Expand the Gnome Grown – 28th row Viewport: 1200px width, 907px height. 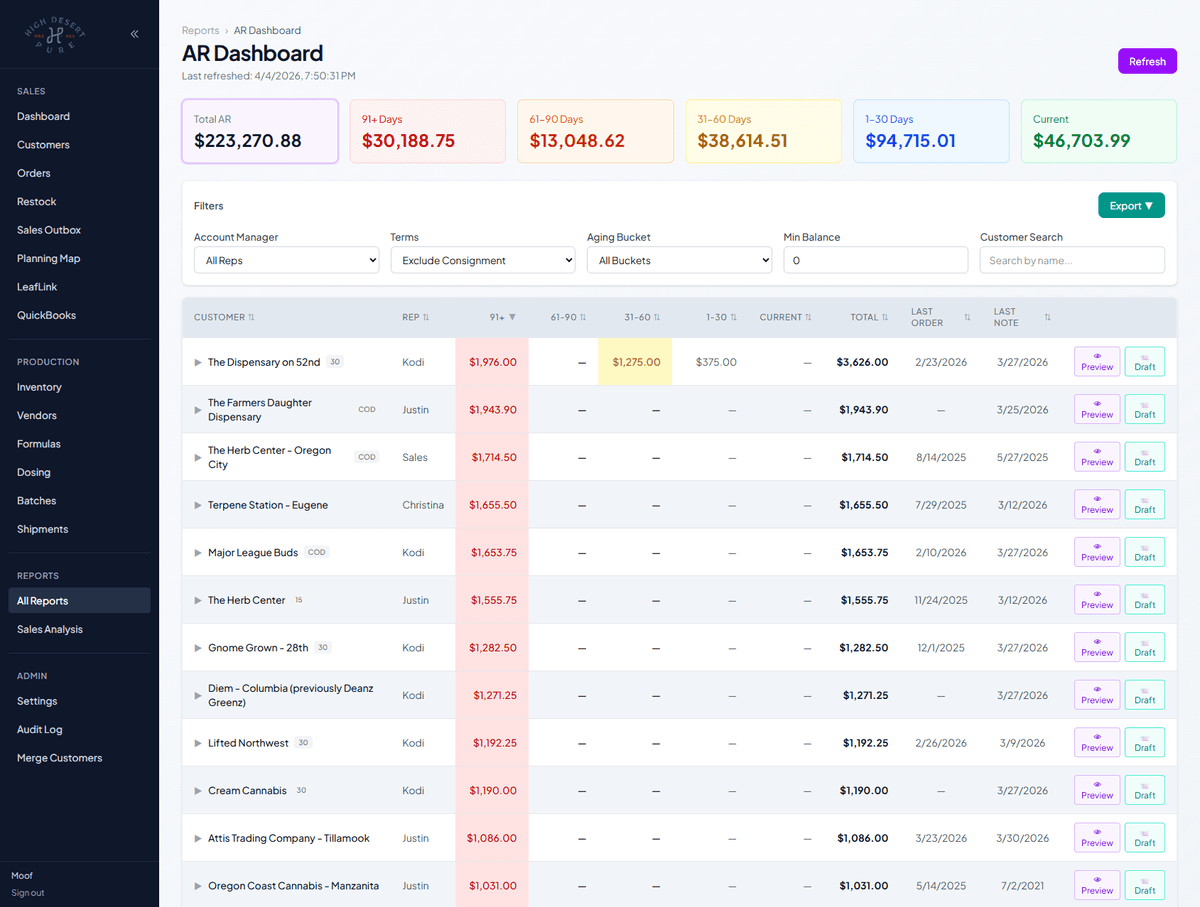[197, 647]
